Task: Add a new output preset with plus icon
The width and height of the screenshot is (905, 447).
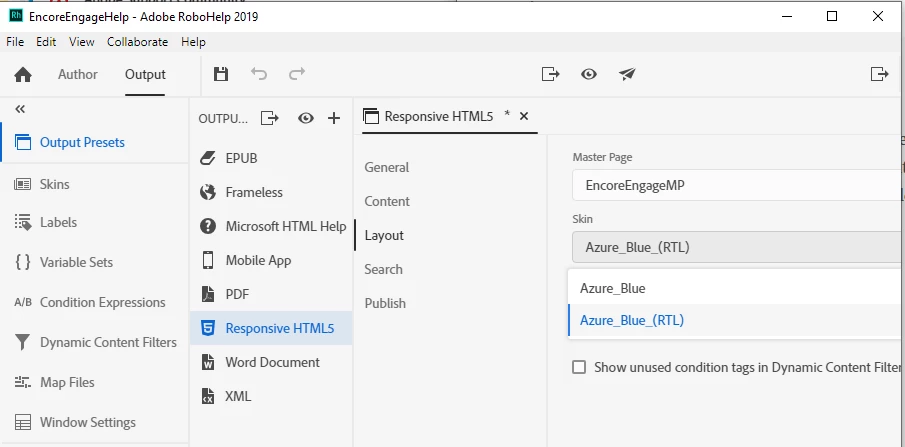Action: (334, 118)
